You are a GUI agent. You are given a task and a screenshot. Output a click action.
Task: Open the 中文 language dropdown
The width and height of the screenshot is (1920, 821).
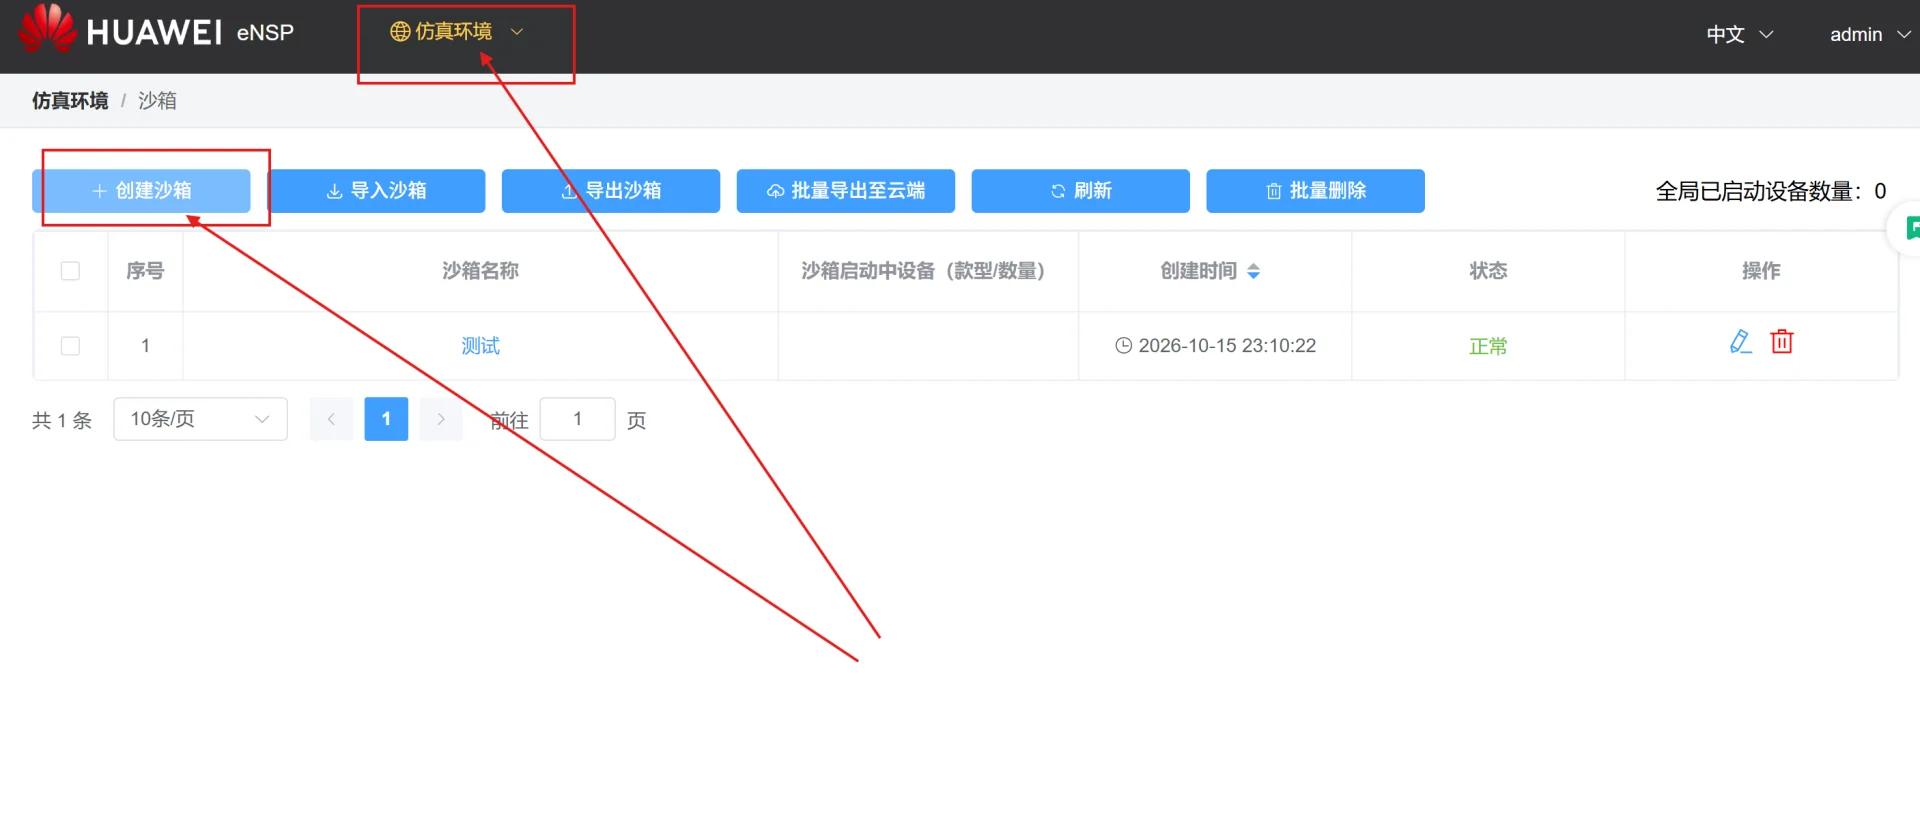tap(1740, 34)
